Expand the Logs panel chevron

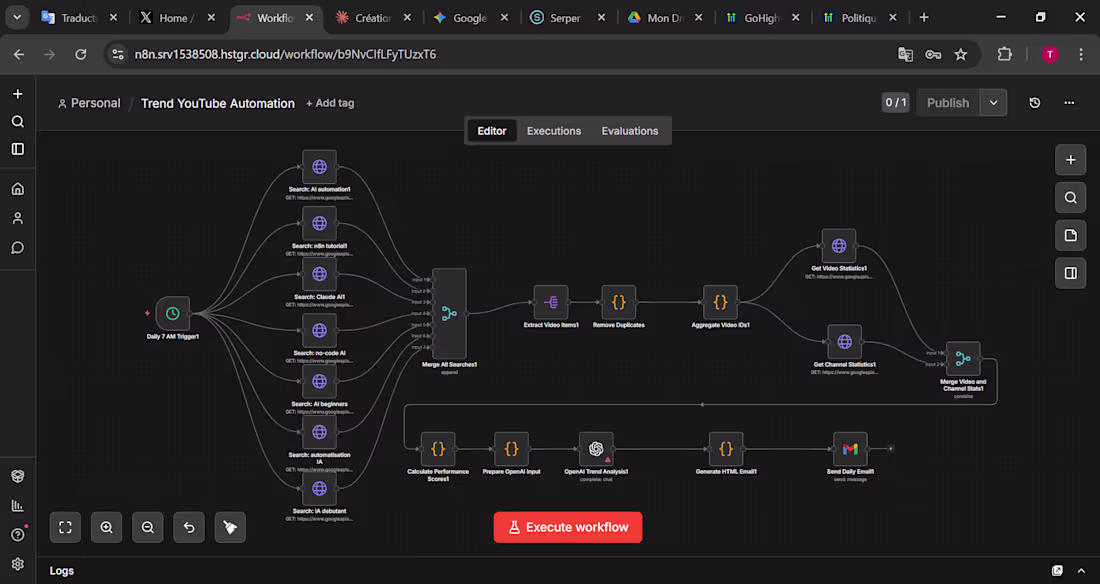[1081, 571]
